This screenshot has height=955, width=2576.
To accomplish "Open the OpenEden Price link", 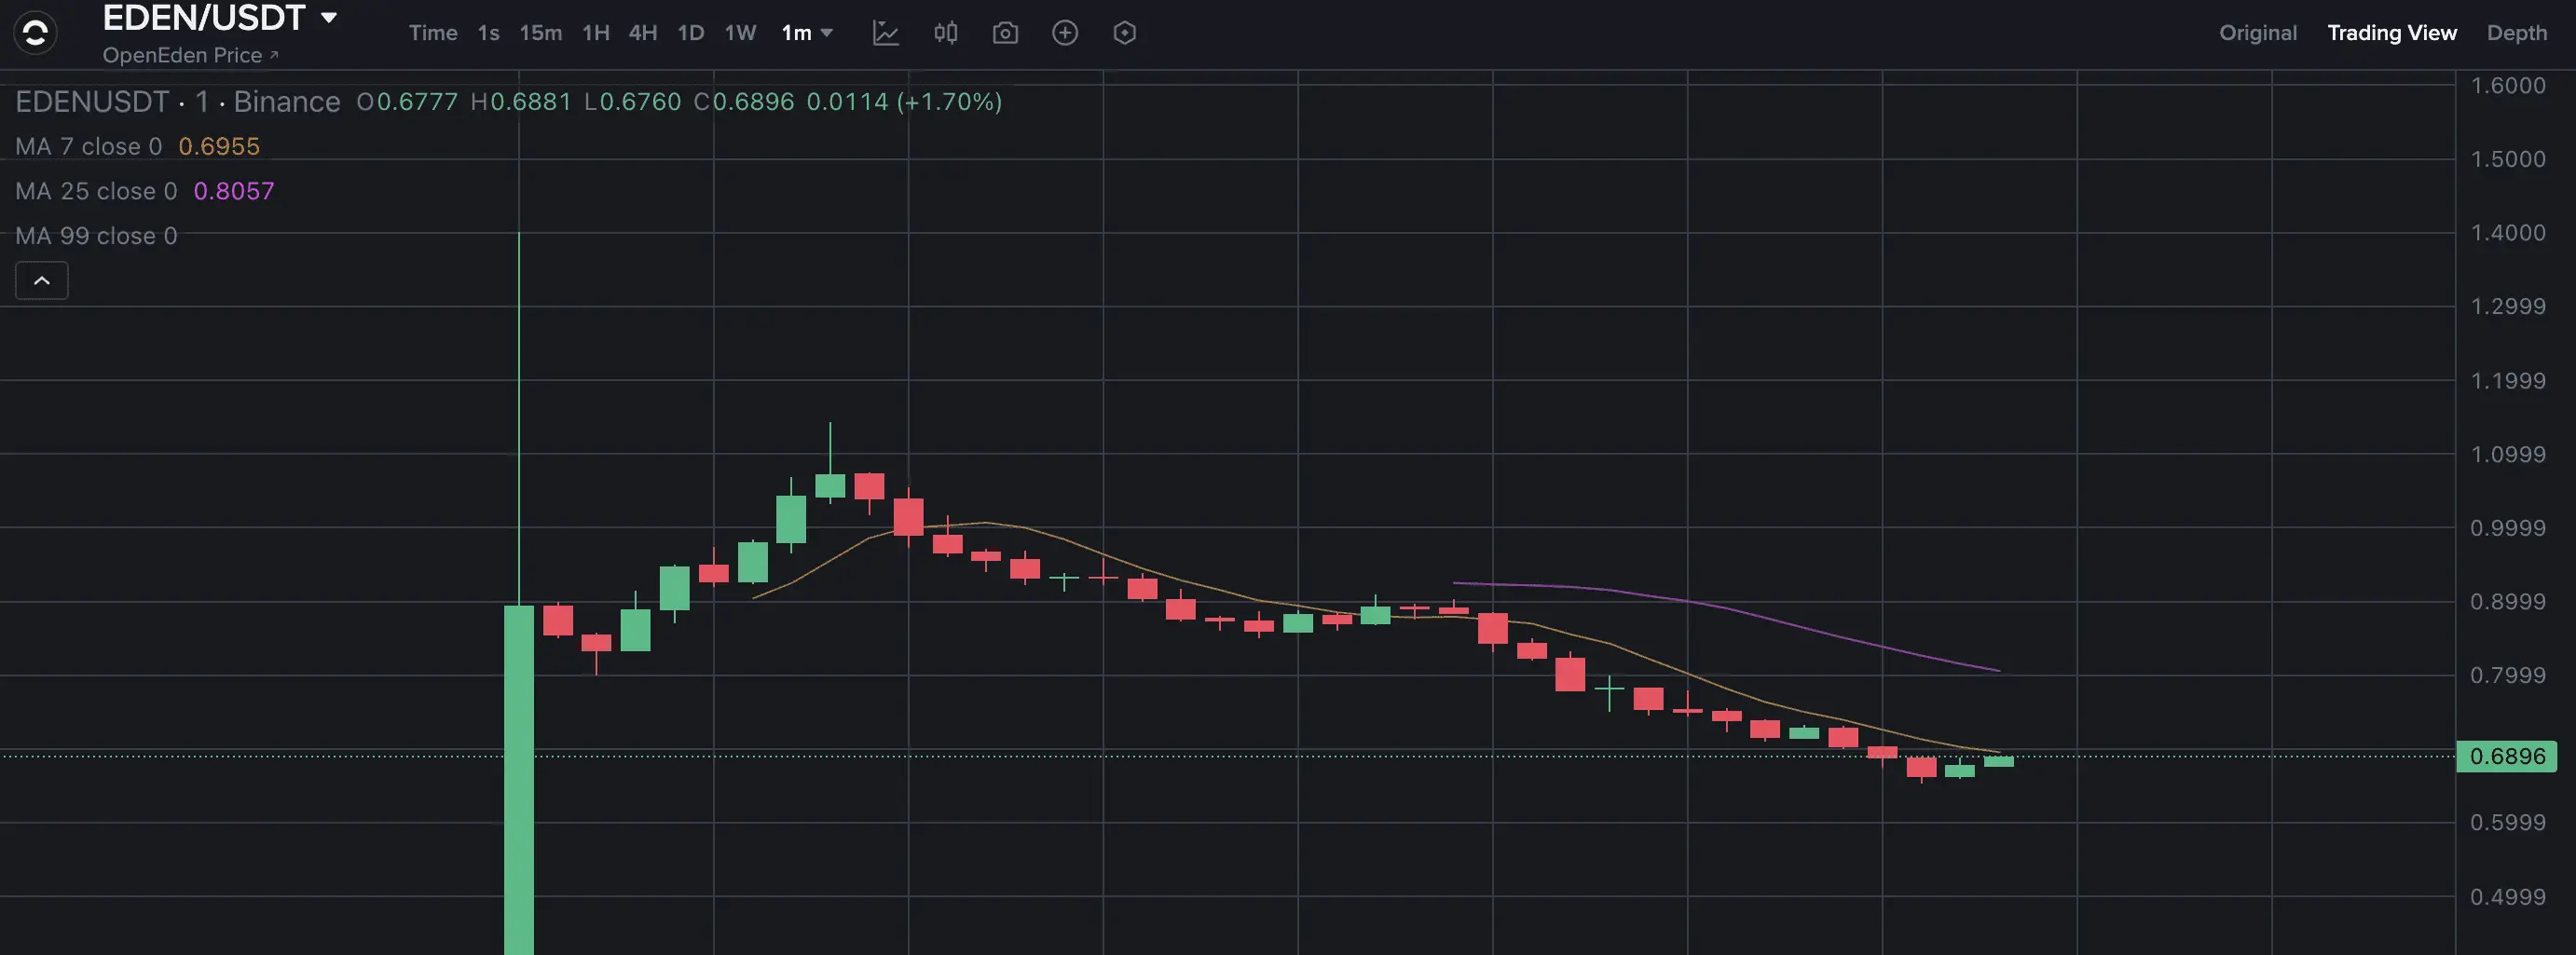I will tap(190, 55).
